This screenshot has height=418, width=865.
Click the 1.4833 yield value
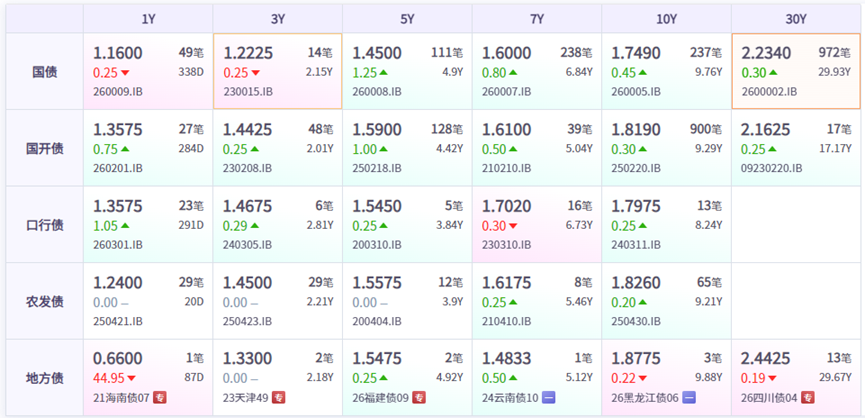click(506, 359)
